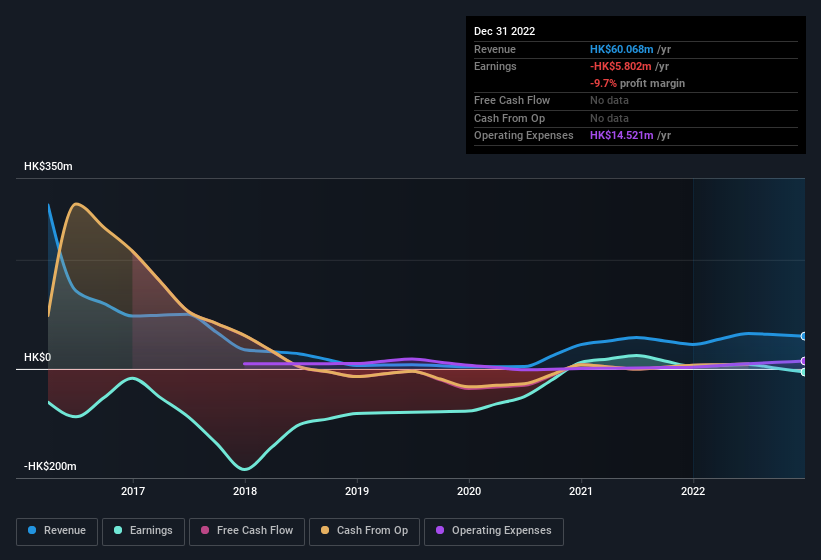Click the Cash From Op tooltip row label

coord(509,118)
